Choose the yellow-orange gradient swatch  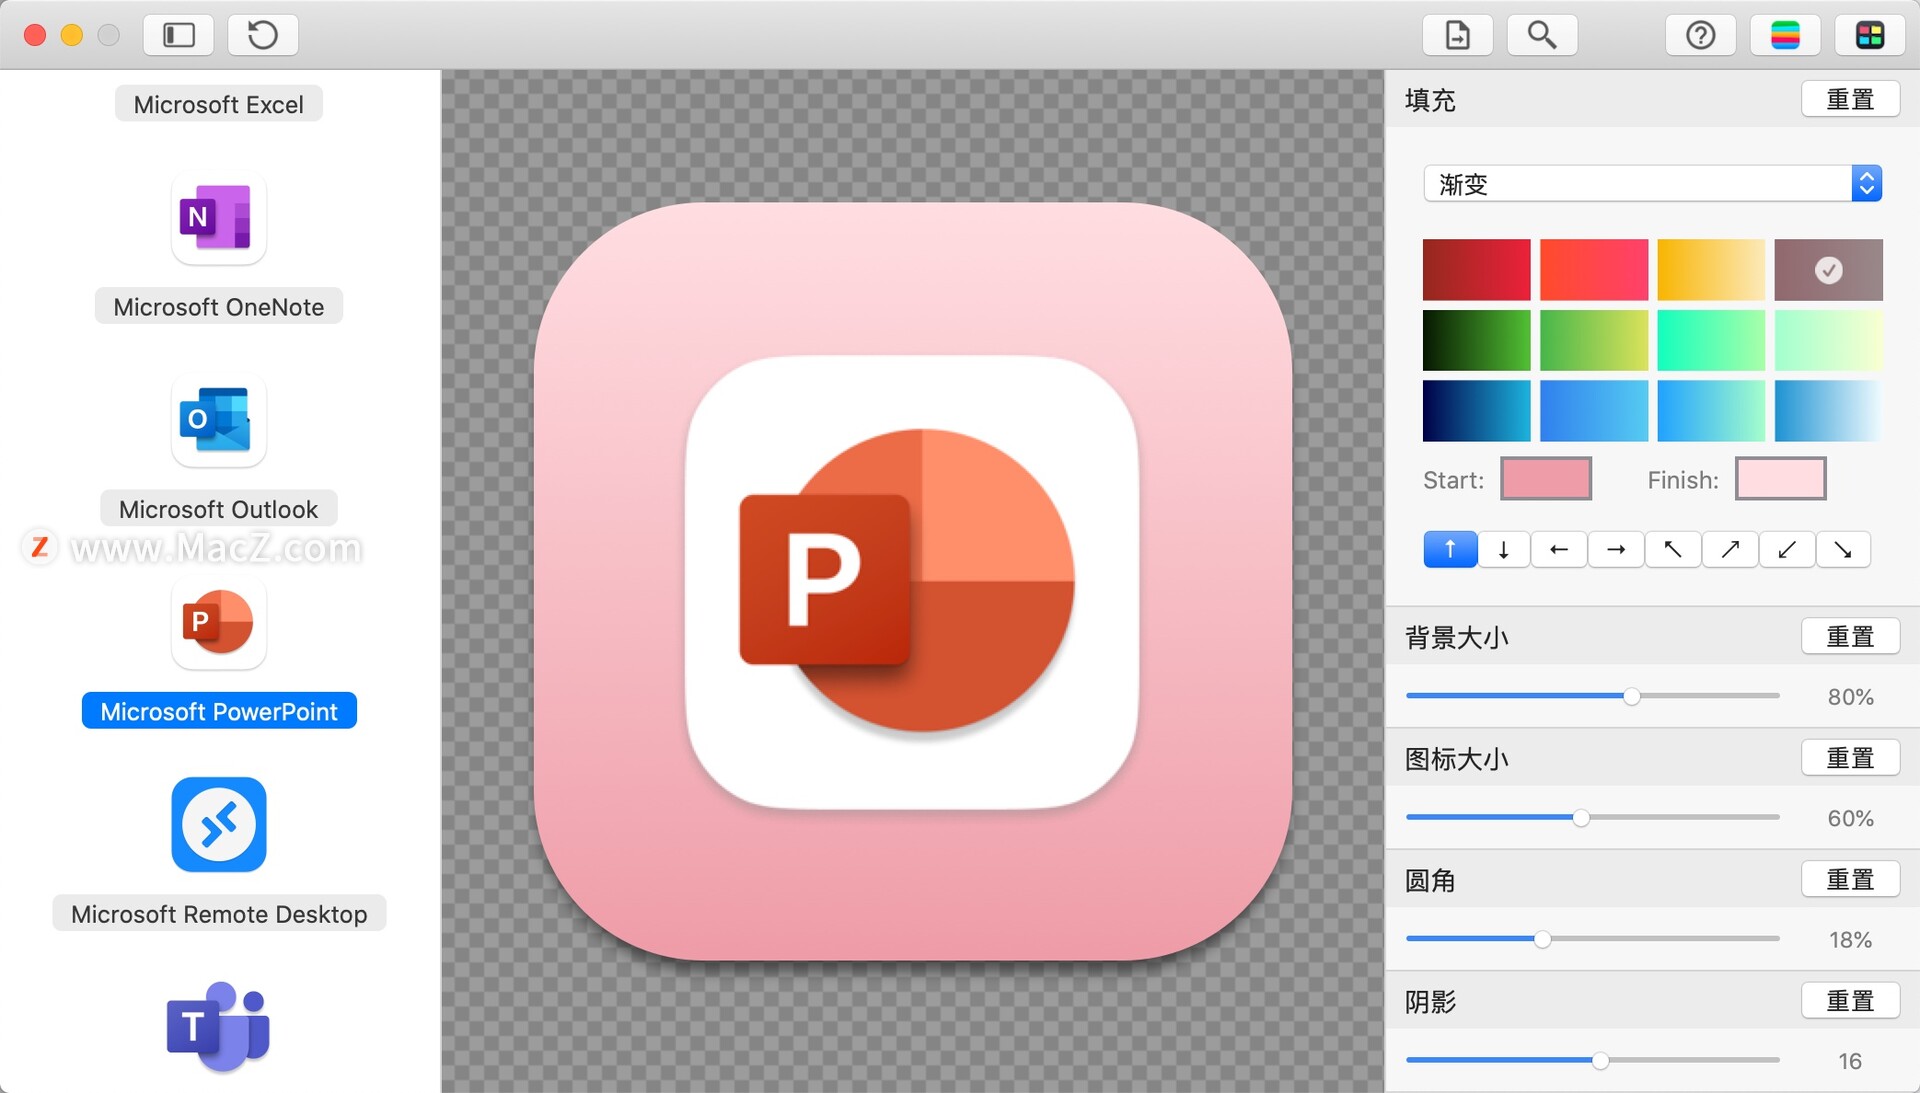pos(1711,270)
